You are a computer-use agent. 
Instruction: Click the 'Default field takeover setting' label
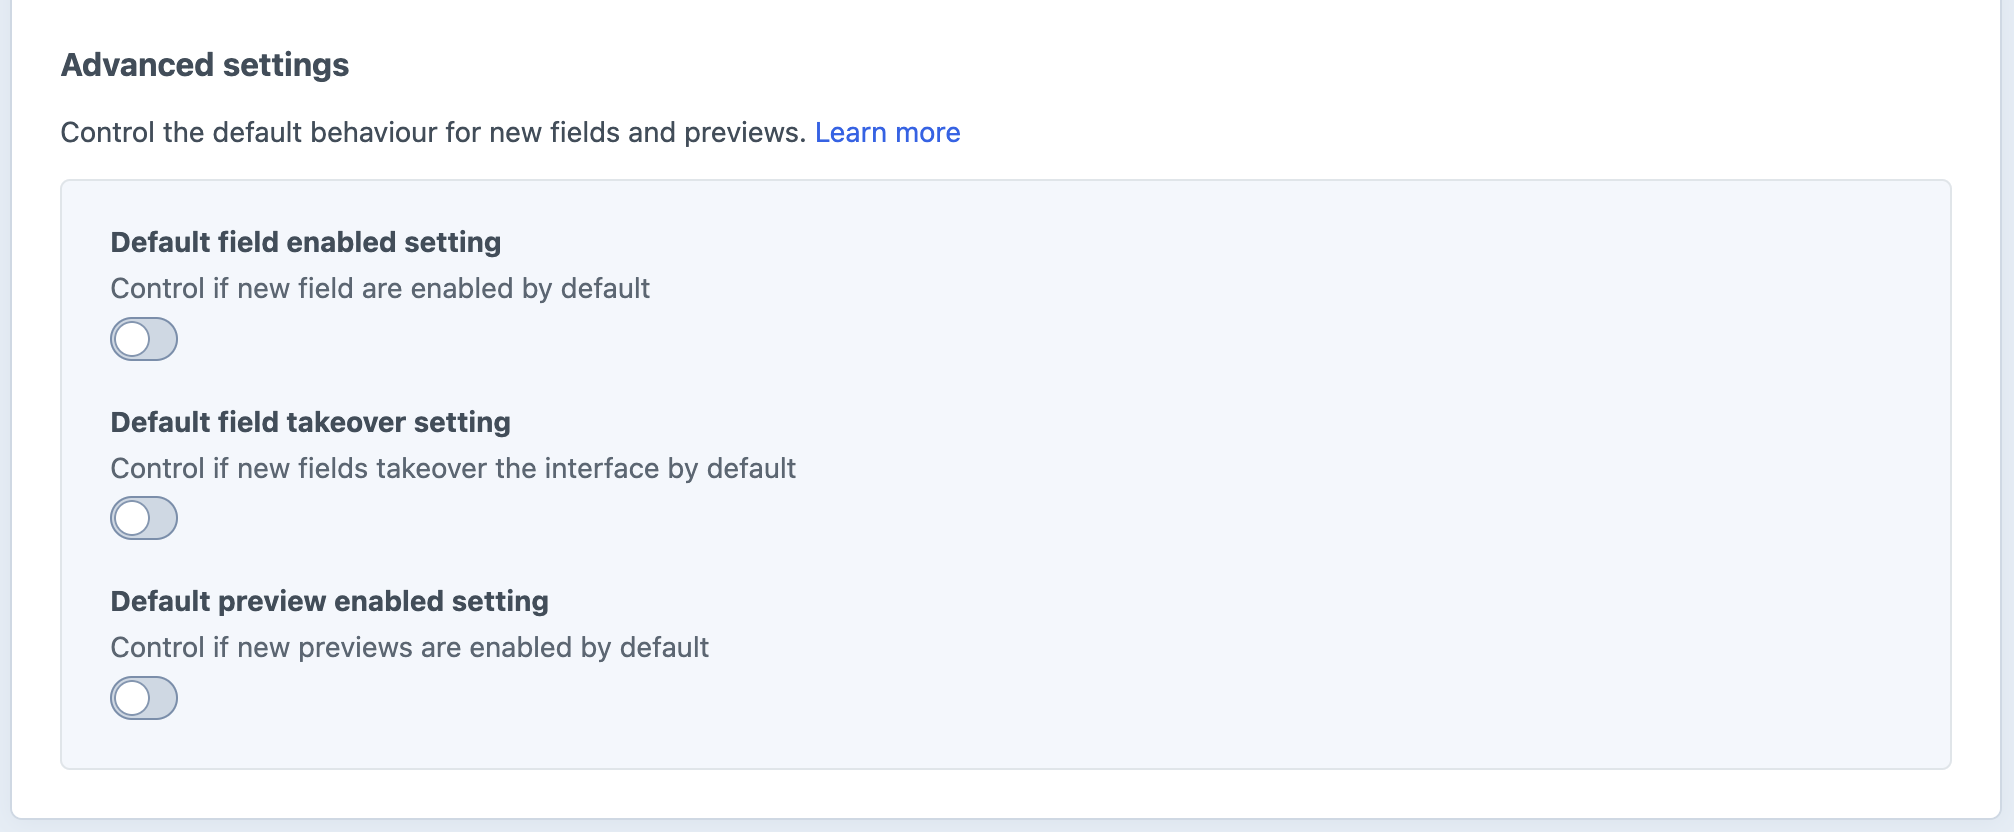click(310, 422)
